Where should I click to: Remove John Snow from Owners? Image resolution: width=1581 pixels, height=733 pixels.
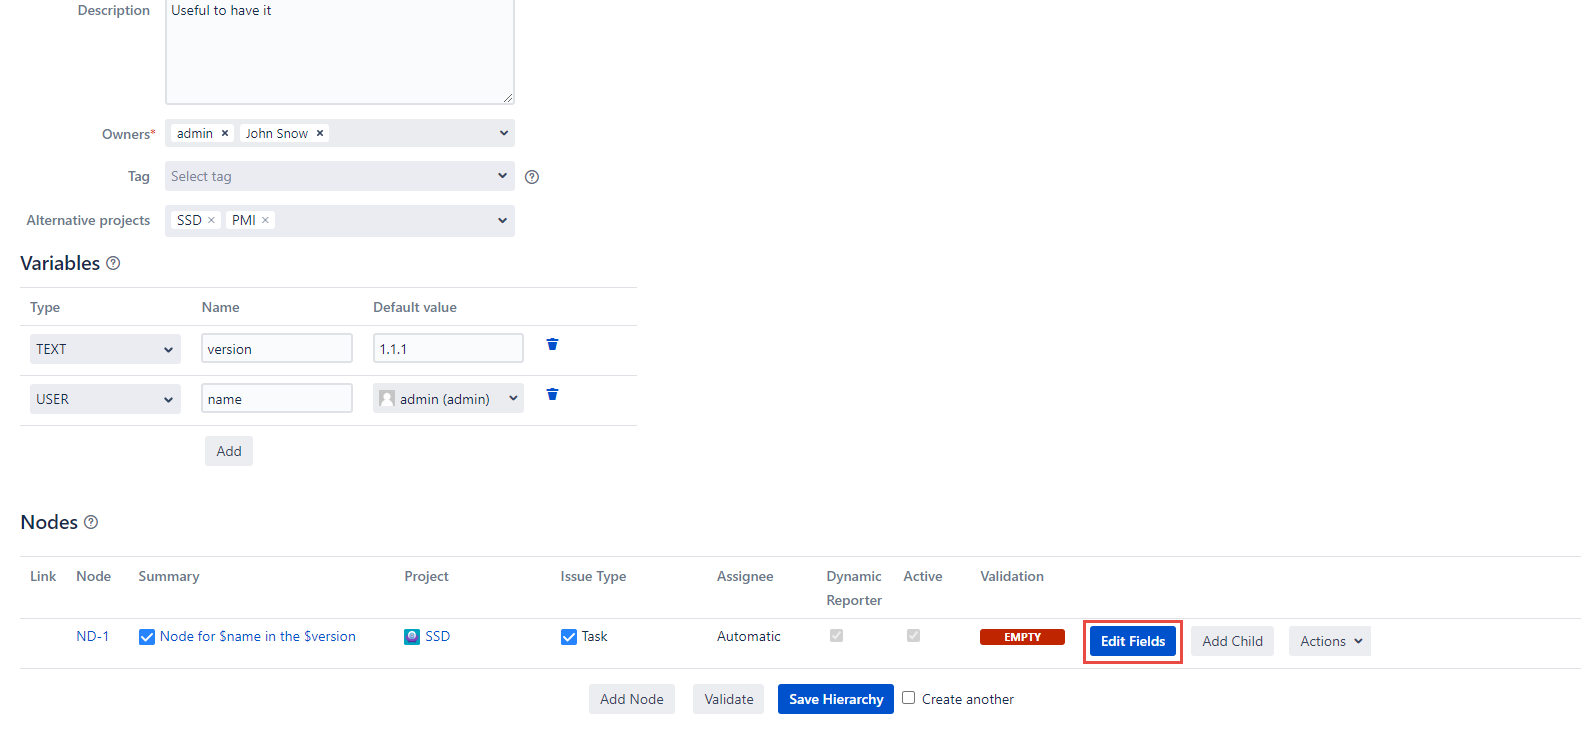[320, 133]
